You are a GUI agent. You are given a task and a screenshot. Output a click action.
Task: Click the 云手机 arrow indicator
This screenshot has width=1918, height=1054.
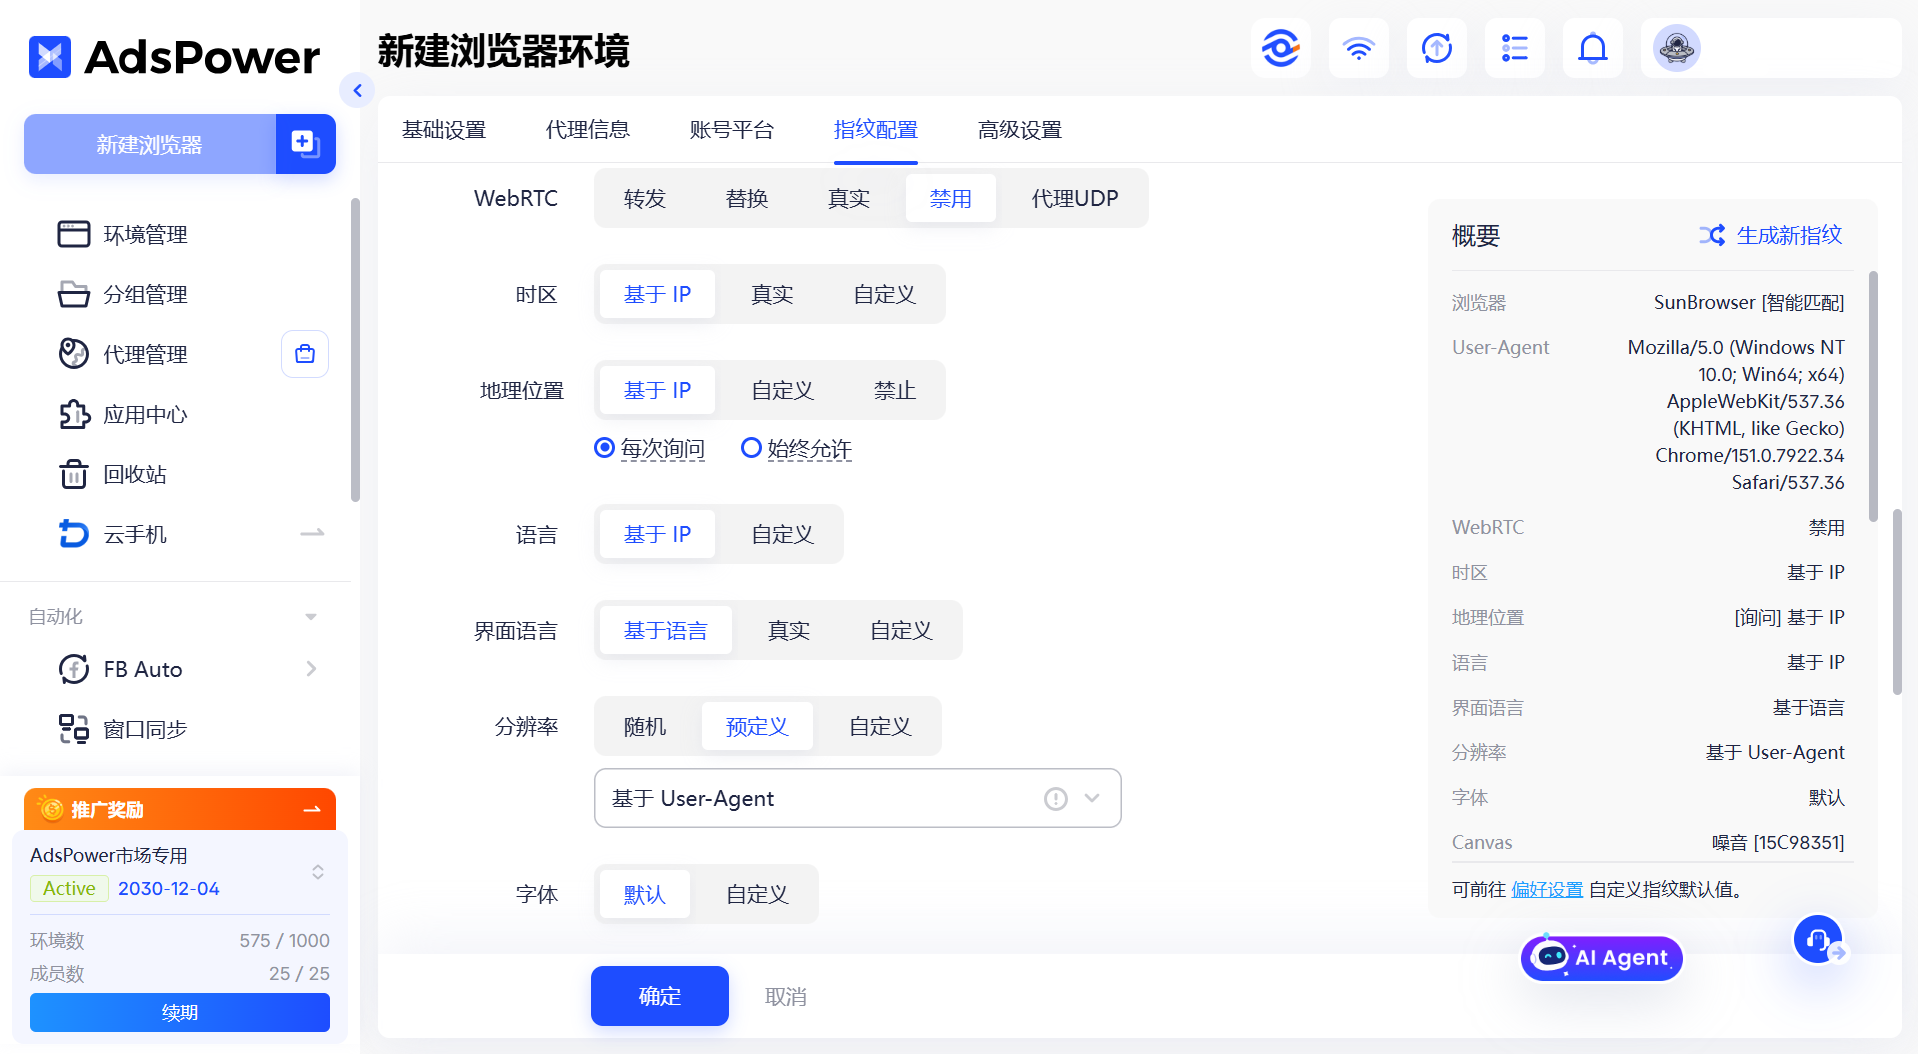pos(312,534)
